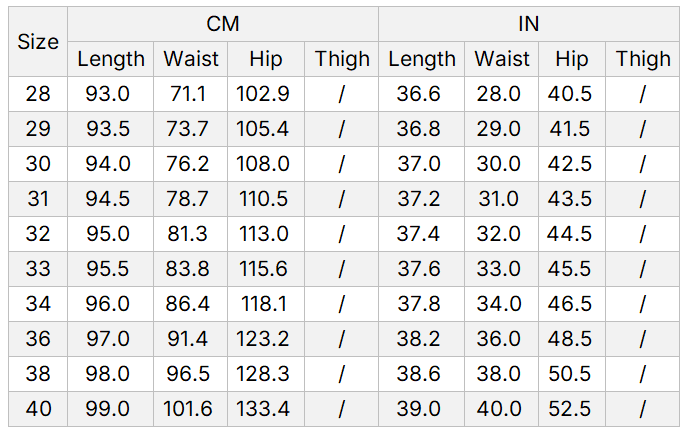Click the Waist header under IN
Image resolution: width=688 pixels, height=433 pixels.
tap(502, 59)
